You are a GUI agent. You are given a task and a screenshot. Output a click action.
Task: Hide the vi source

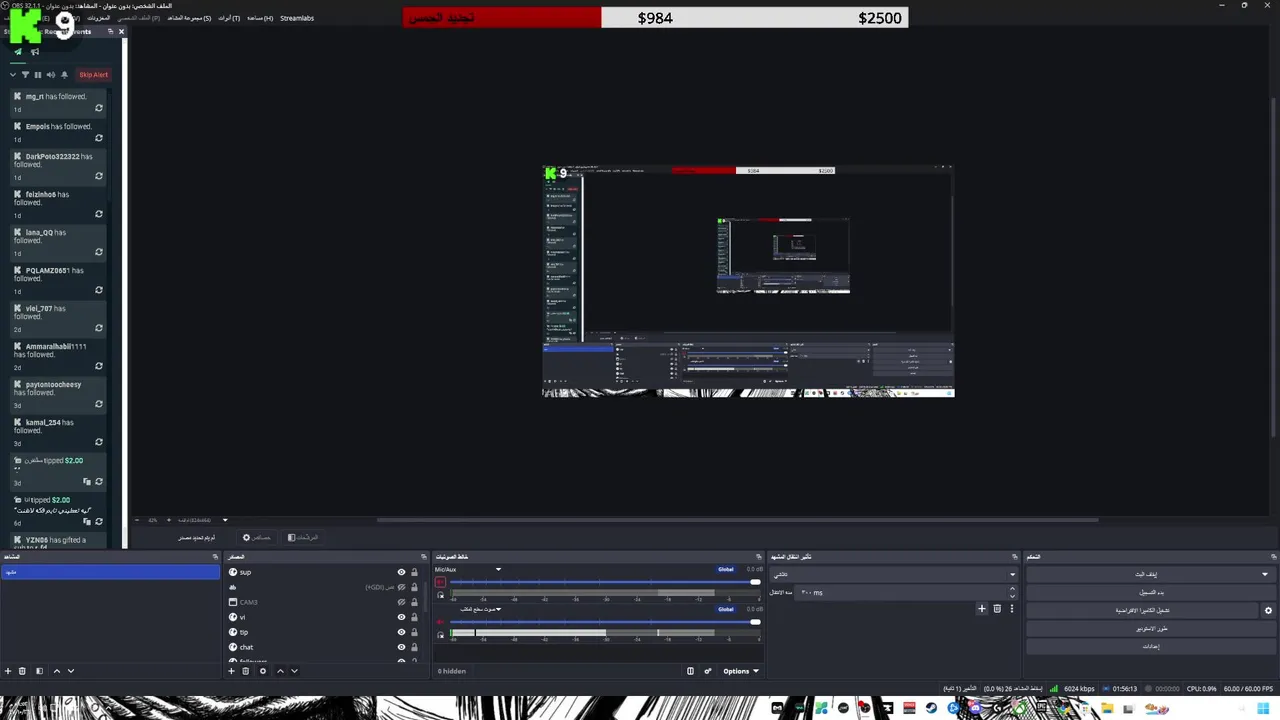401,617
